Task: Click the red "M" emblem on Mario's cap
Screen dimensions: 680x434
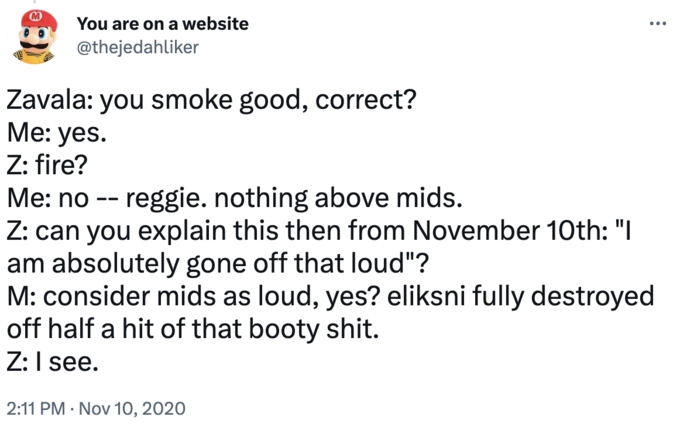Action: 36,16
